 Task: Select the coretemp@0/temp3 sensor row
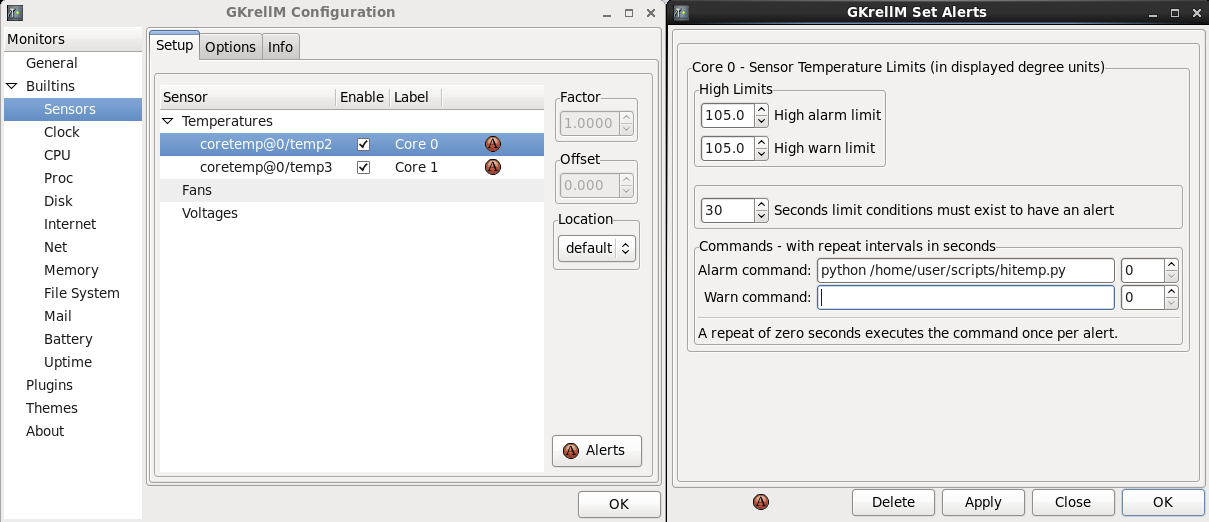pos(352,167)
